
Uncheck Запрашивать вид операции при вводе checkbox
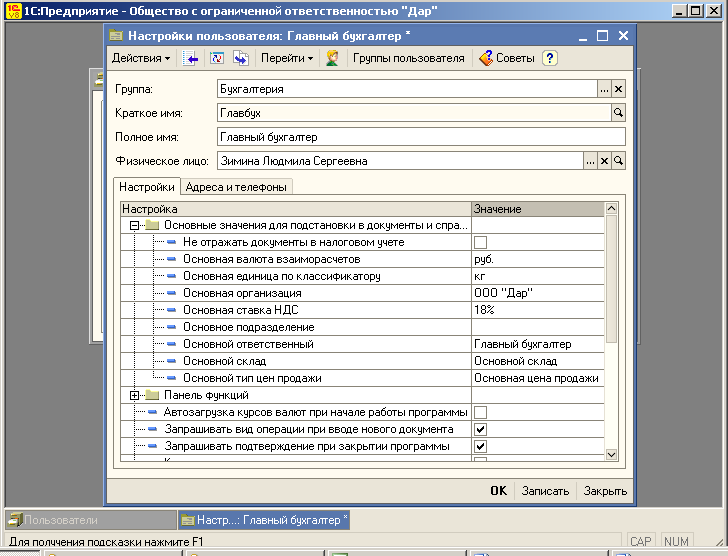[481, 429]
